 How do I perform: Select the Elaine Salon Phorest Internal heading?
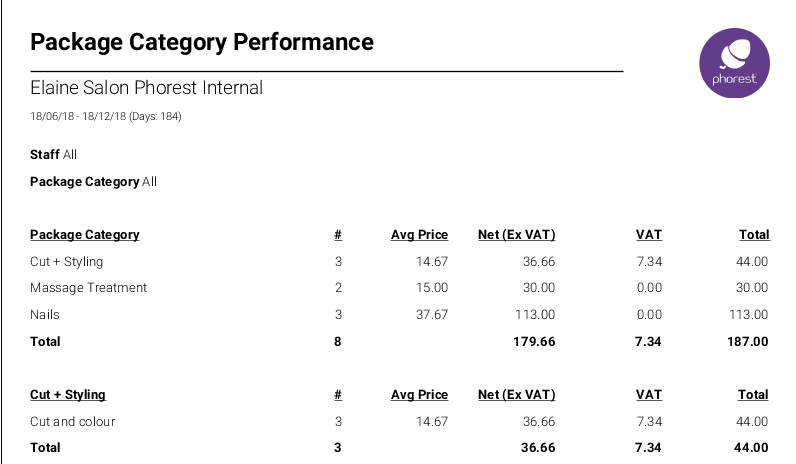(147, 88)
